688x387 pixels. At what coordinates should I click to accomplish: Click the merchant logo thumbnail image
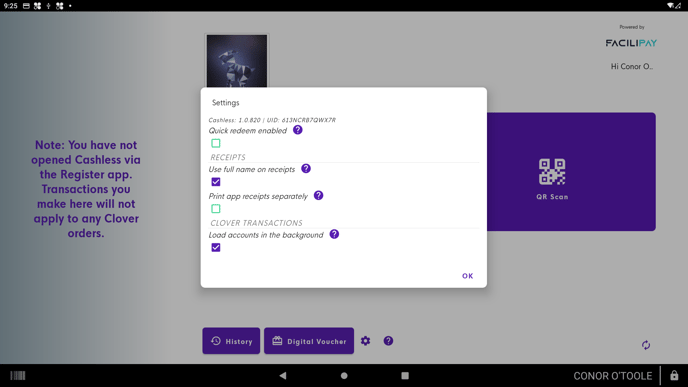237,61
